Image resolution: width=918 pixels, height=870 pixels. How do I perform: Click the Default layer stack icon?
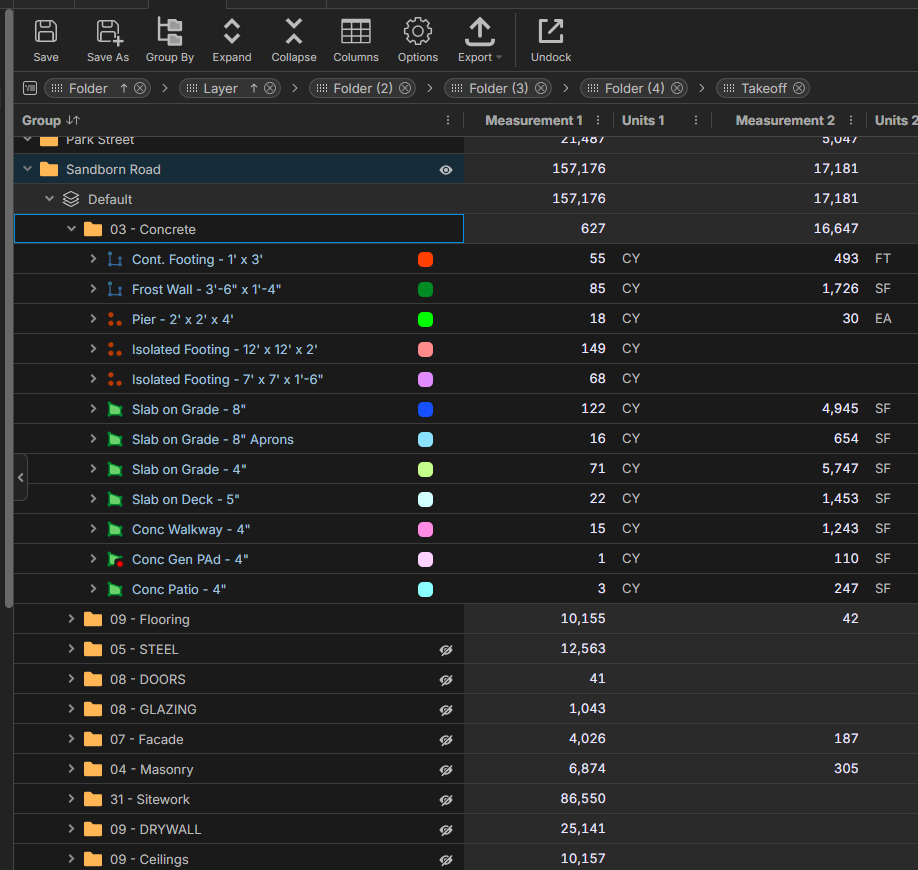pos(71,199)
